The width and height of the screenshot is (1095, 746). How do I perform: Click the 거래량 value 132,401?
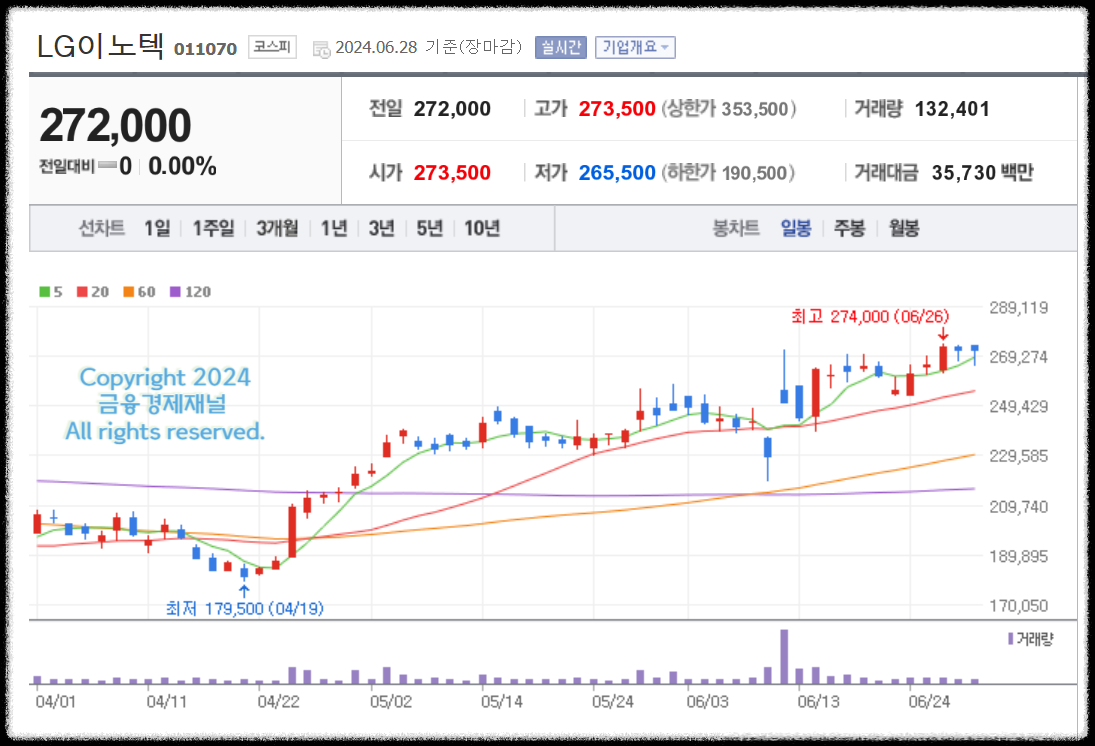click(952, 109)
